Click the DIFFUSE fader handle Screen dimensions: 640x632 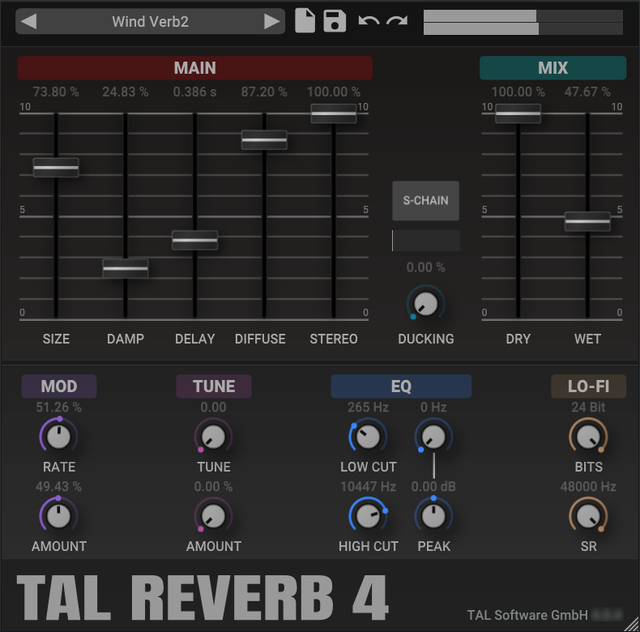point(264,140)
